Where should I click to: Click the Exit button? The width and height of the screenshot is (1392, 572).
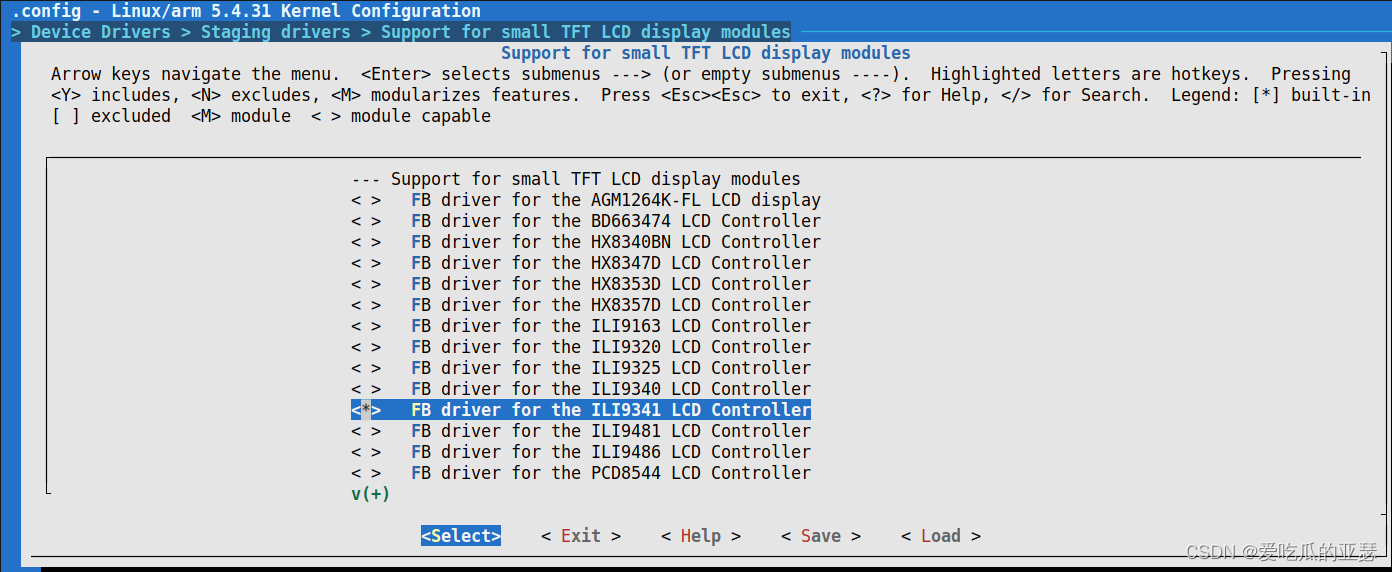(x=581, y=536)
